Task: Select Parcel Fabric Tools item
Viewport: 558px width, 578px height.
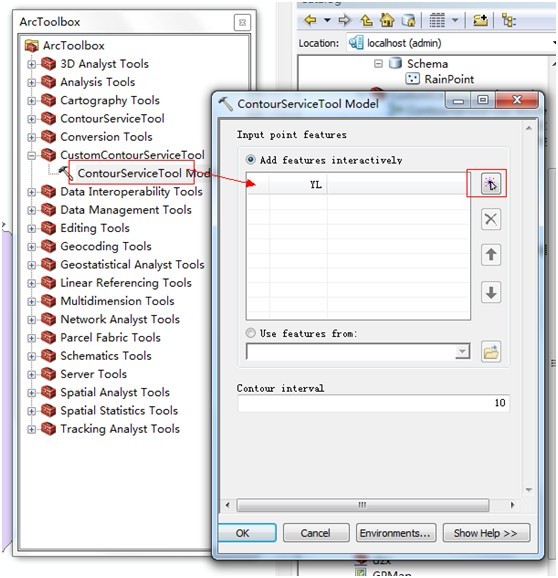Action: [x=110, y=338]
